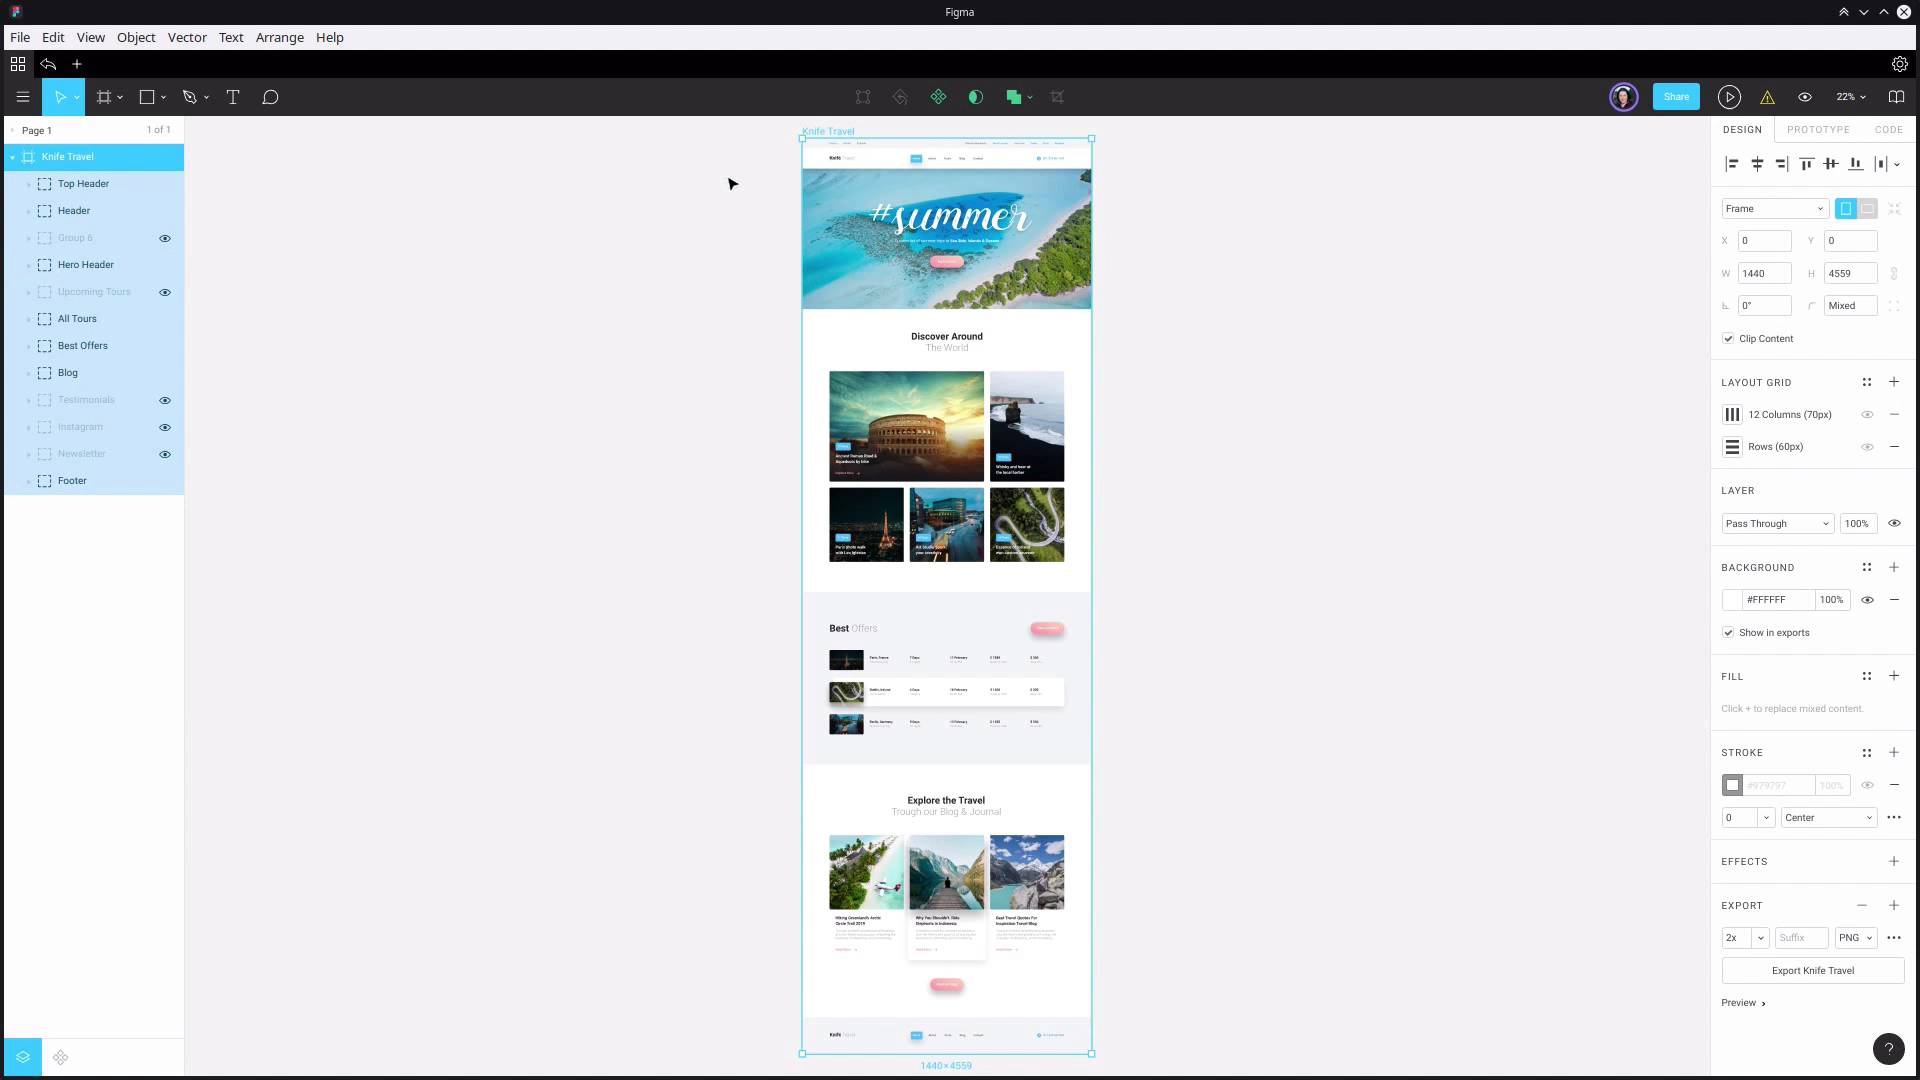The height and width of the screenshot is (1080, 1920).
Task: Toggle visibility of Testimonials layer
Action: coord(165,400)
